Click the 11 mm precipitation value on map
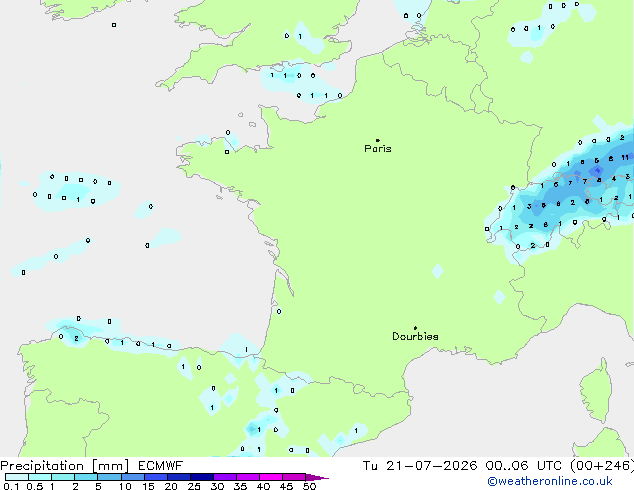 [625, 157]
